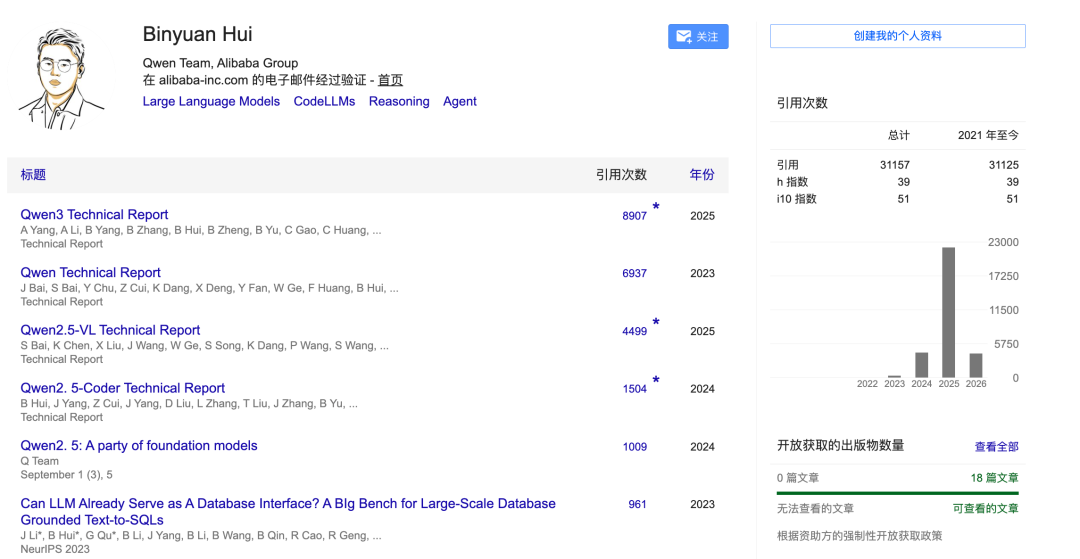Sort publications by the 年份 column
The image size is (1080, 559).
pyautogui.click(x=702, y=175)
